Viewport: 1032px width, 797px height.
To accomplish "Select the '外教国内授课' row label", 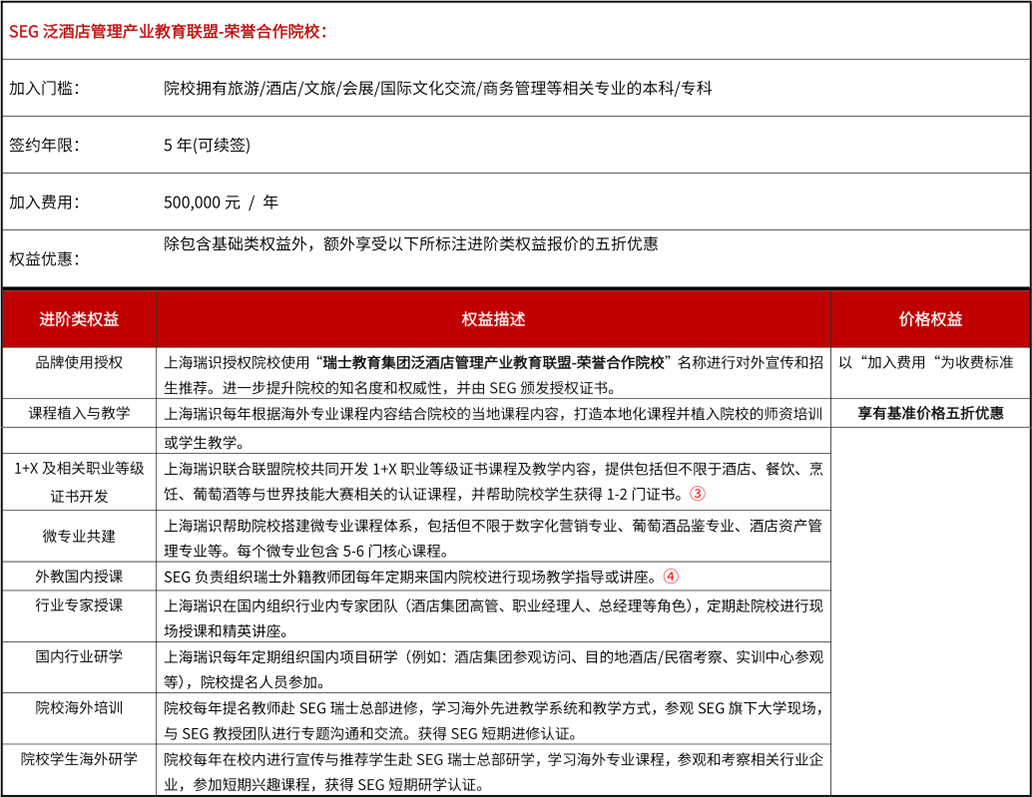I will pos(79,577).
